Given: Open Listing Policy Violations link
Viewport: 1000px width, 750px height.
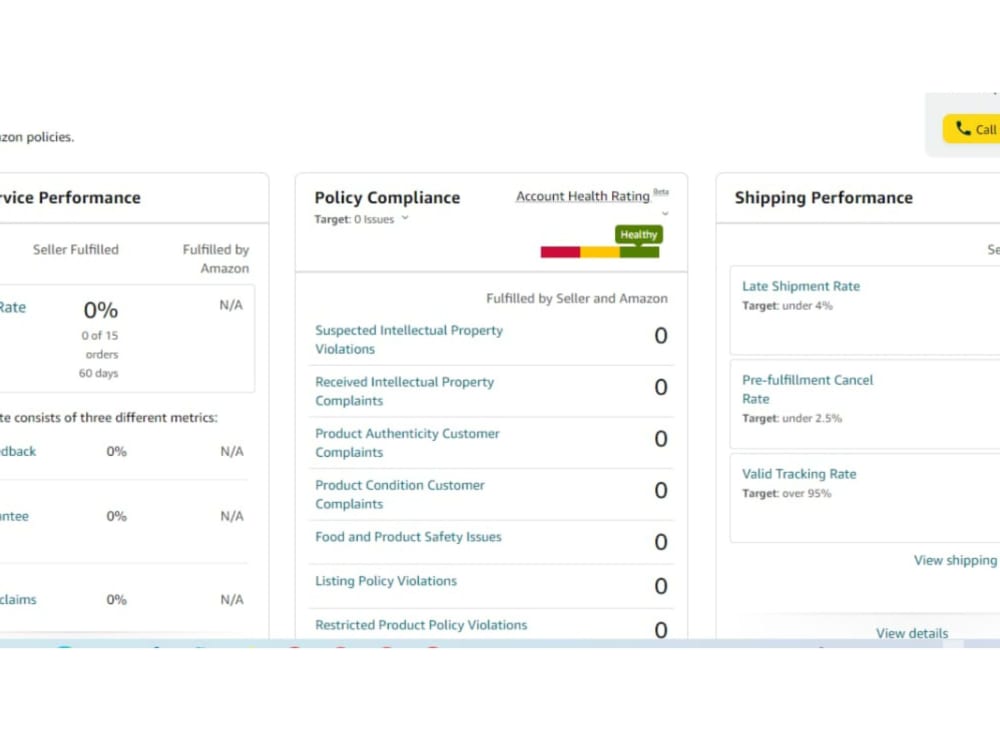Looking at the screenshot, I should click(386, 581).
